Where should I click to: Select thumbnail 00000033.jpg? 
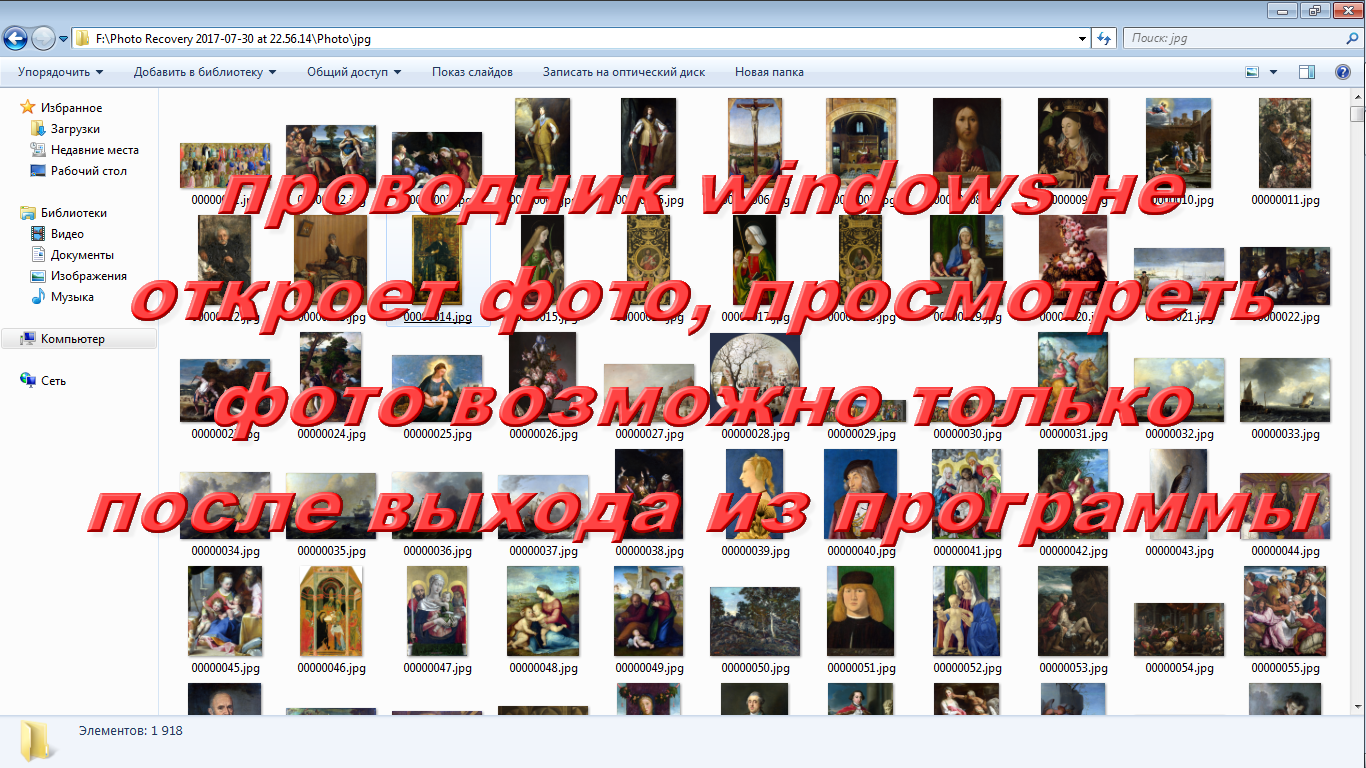tap(1285, 390)
